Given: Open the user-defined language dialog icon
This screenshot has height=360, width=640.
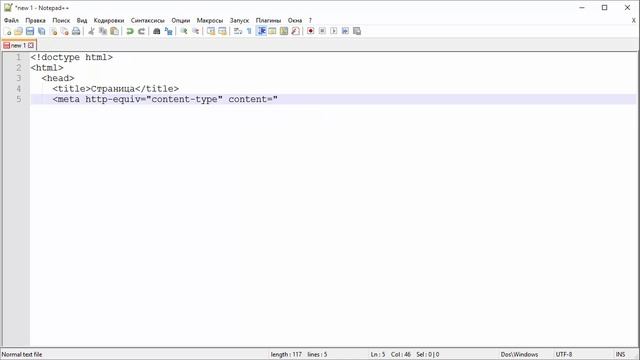Looking at the screenshot, I should tap(272, 31).
